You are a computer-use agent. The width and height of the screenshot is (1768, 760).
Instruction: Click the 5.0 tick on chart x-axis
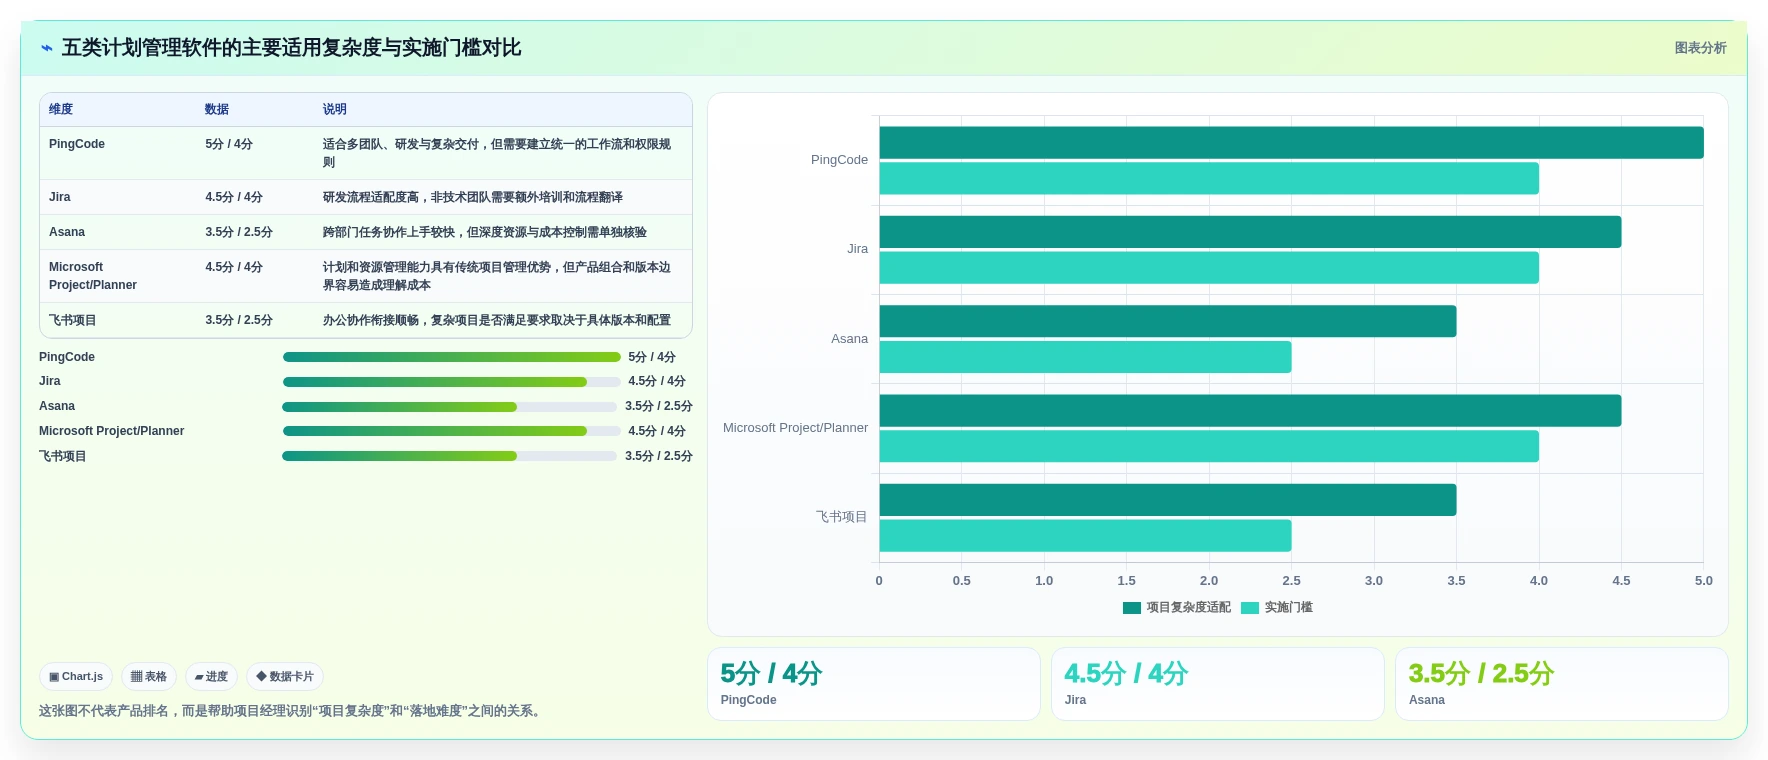coord(1703,581)
